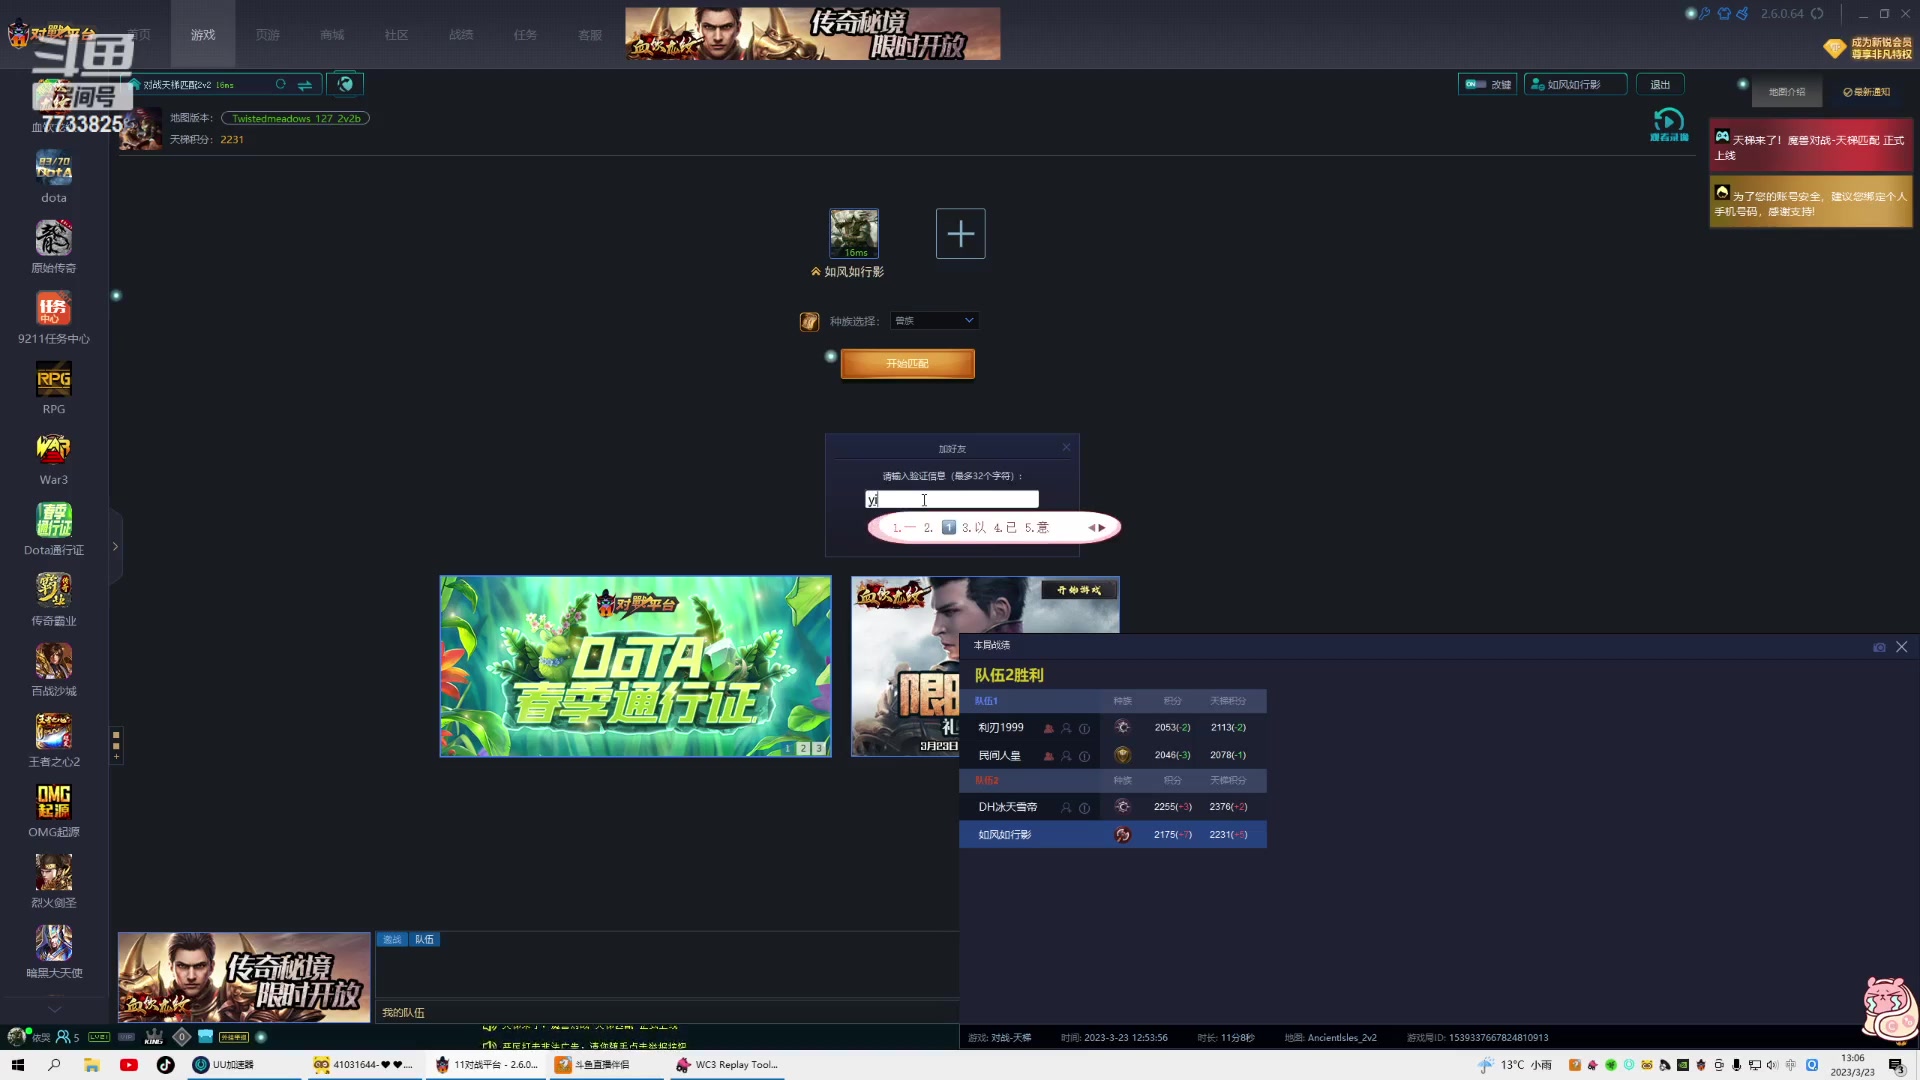Click the refresh icon in the room bar
This screenshot has width=1920, height=1080.
click(x=281, y=85)
